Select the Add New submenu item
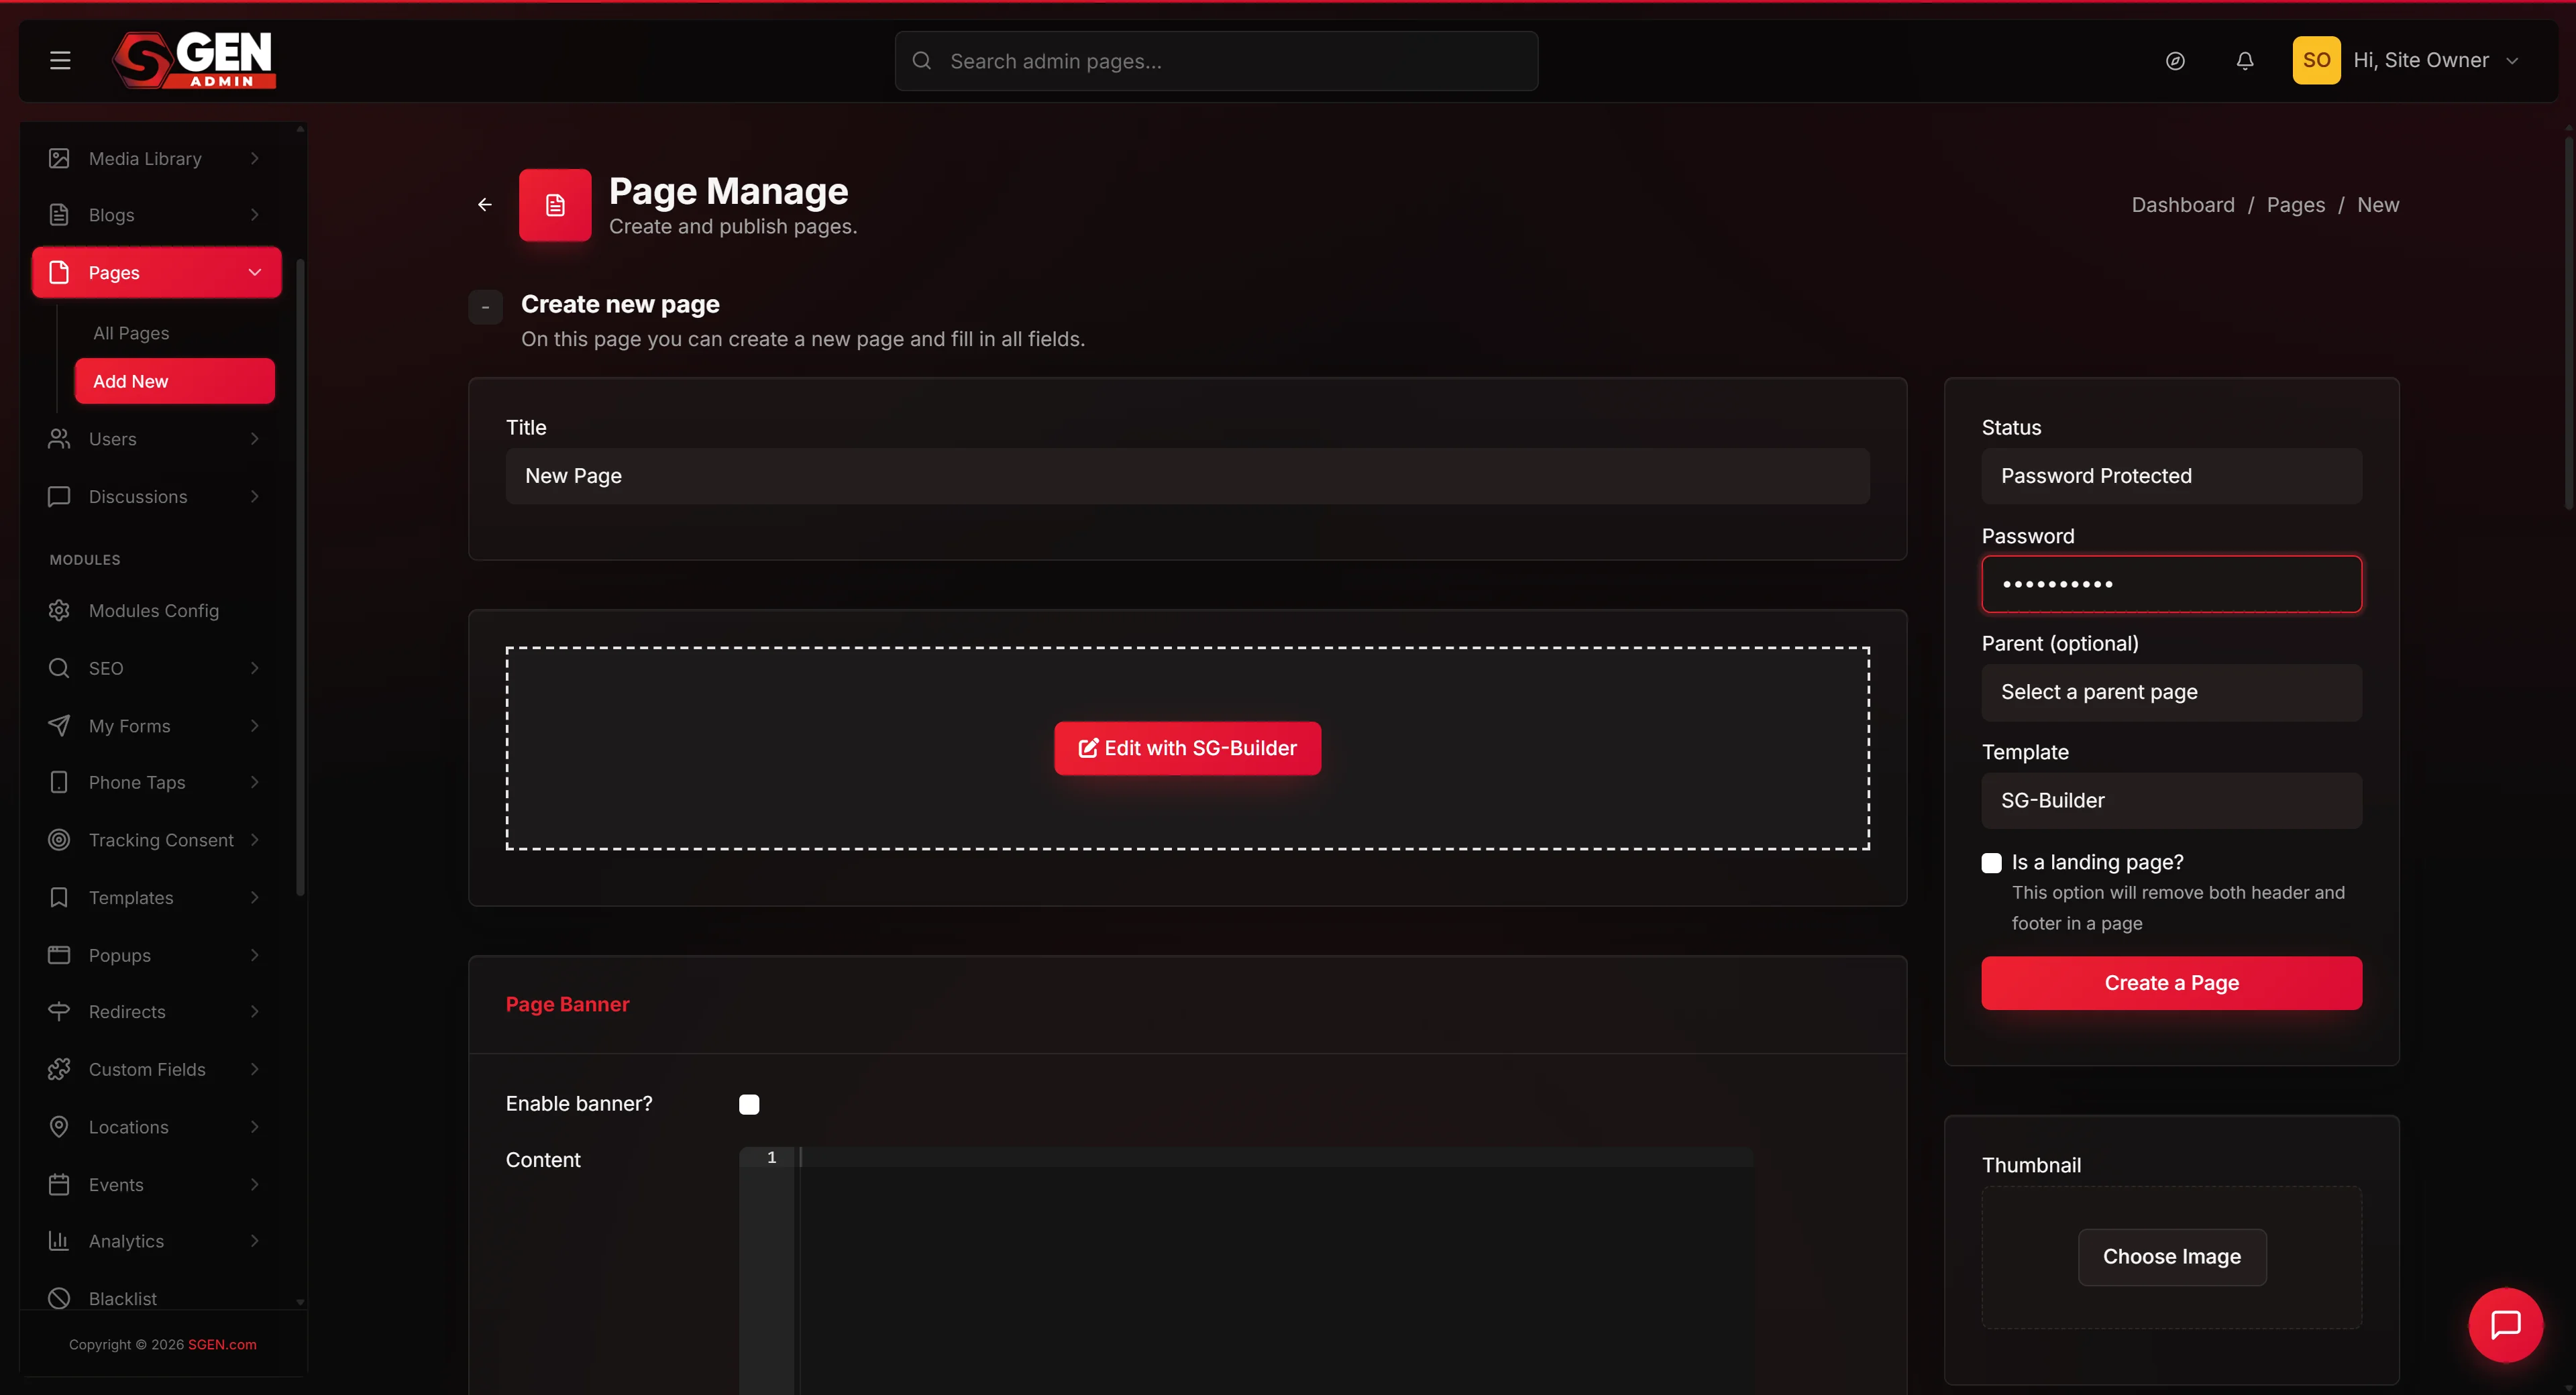 coord(174,381)
